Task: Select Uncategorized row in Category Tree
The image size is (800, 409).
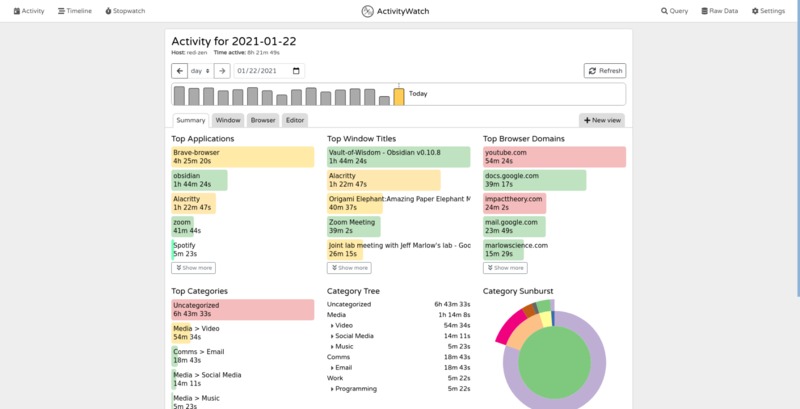Action: [398, 304]
